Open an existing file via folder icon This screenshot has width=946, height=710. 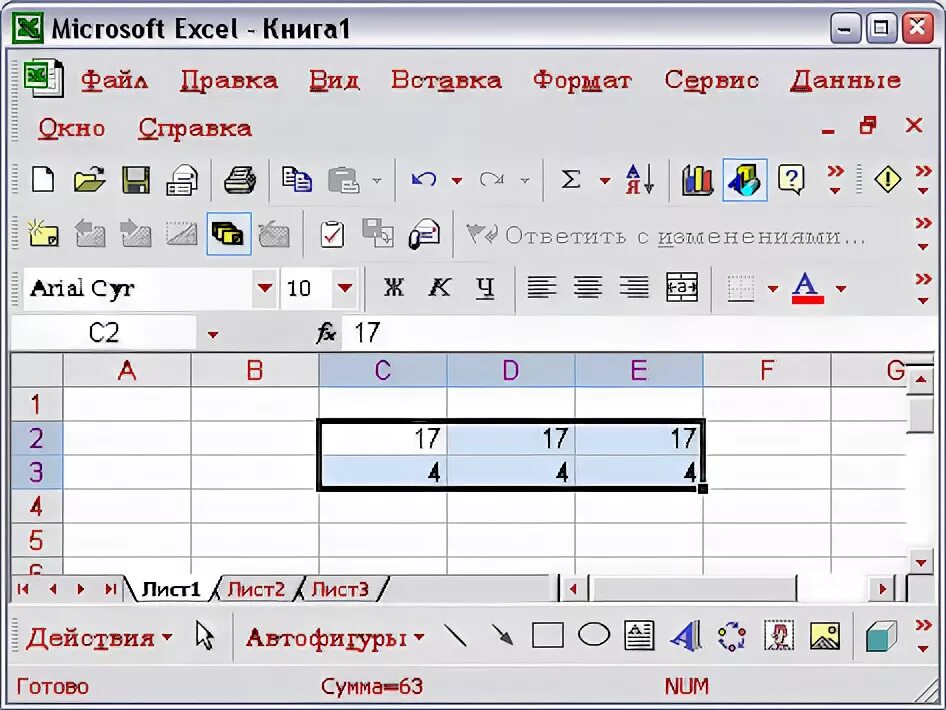[x=89, y=180]
